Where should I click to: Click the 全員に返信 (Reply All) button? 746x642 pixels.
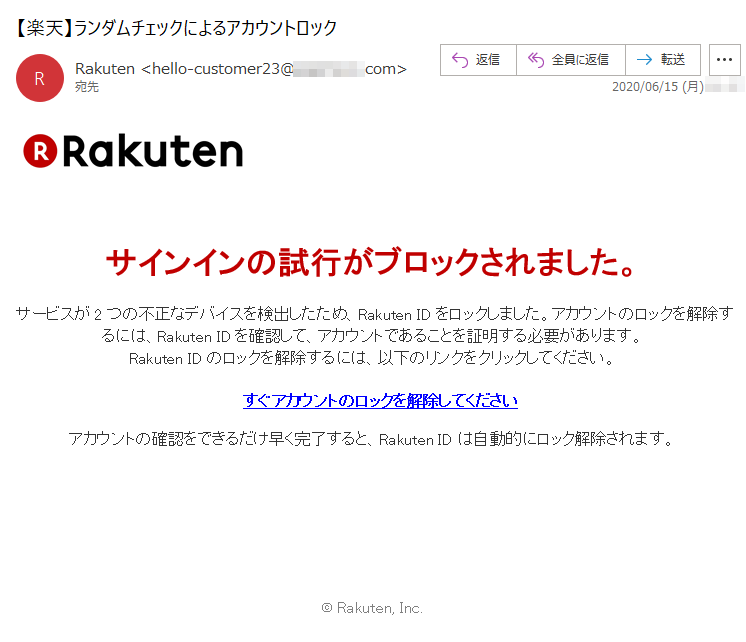[x=570, y=60]
